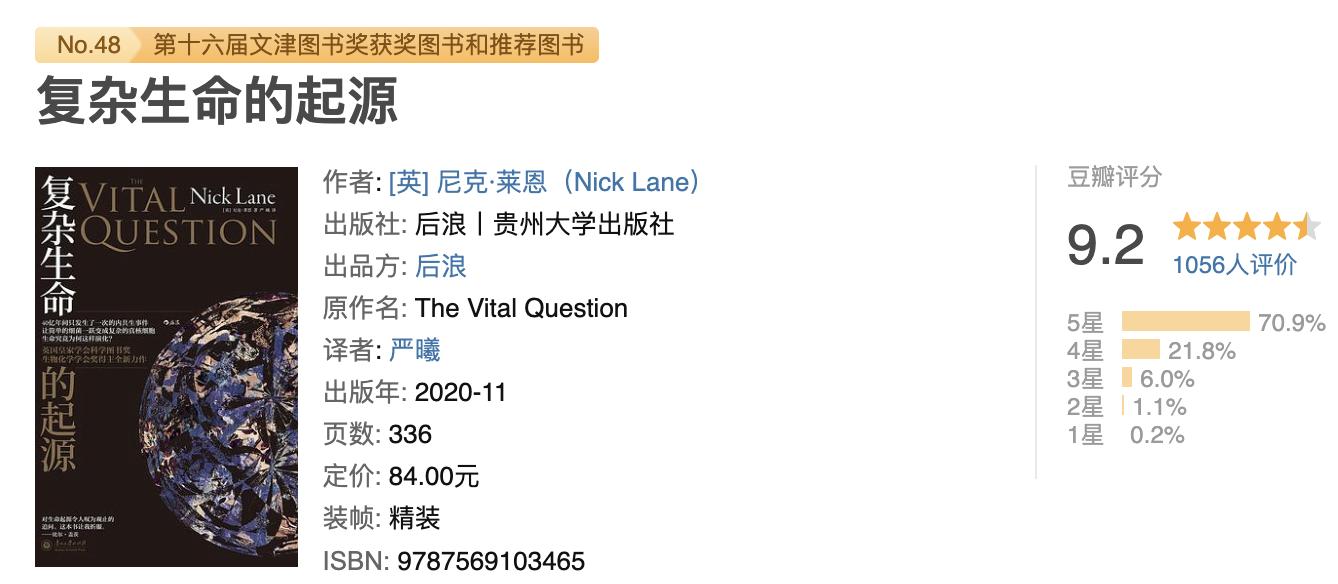
Task: Open author 尼克·莱恩 (Nick Lane) link
Action: (545, 182)
